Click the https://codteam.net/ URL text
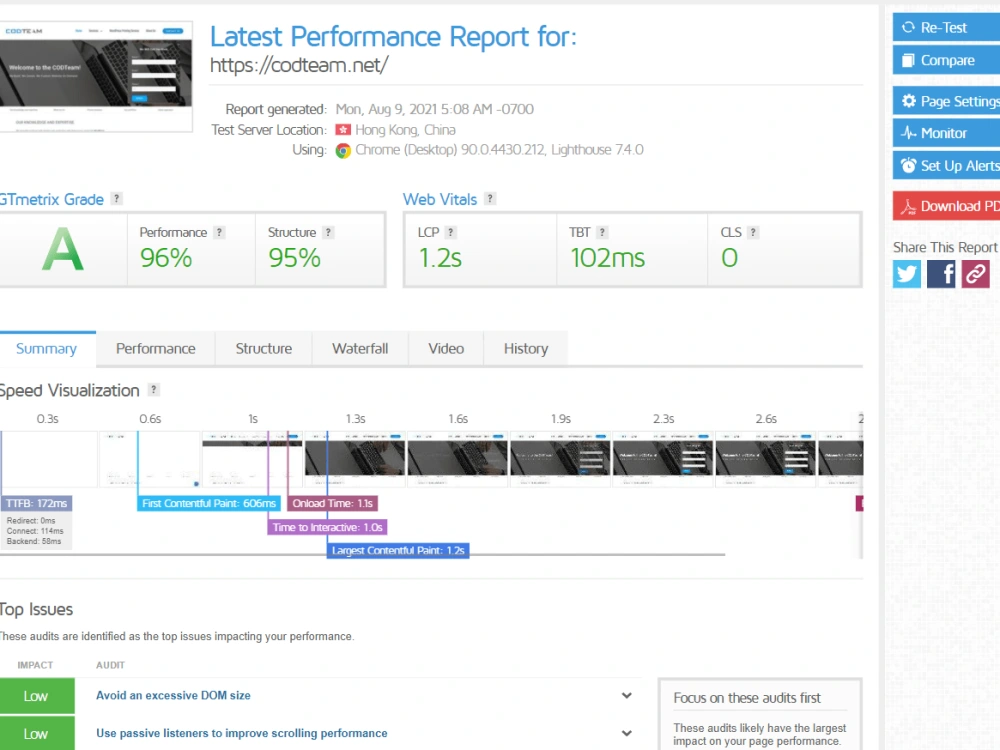1000x750 pixels. pyautogui.click(x=299, y=65)
